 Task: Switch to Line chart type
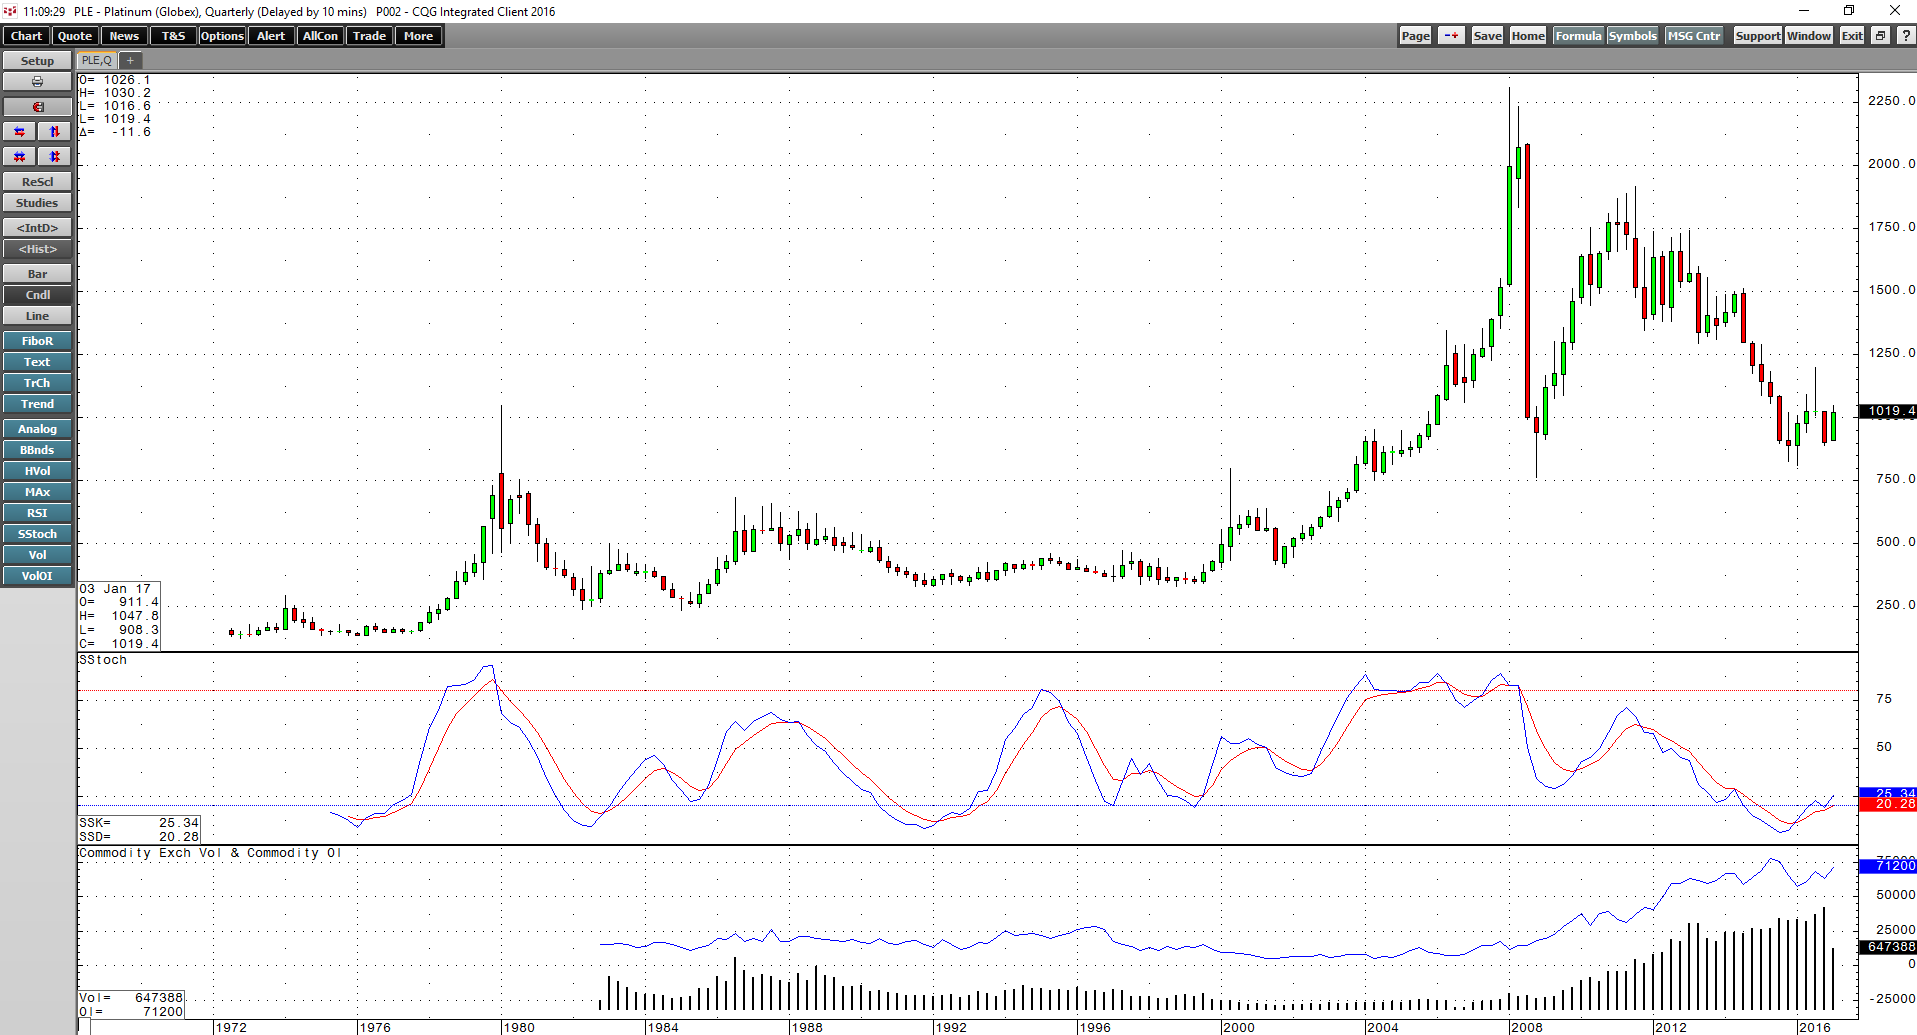[x=37, y=316]
